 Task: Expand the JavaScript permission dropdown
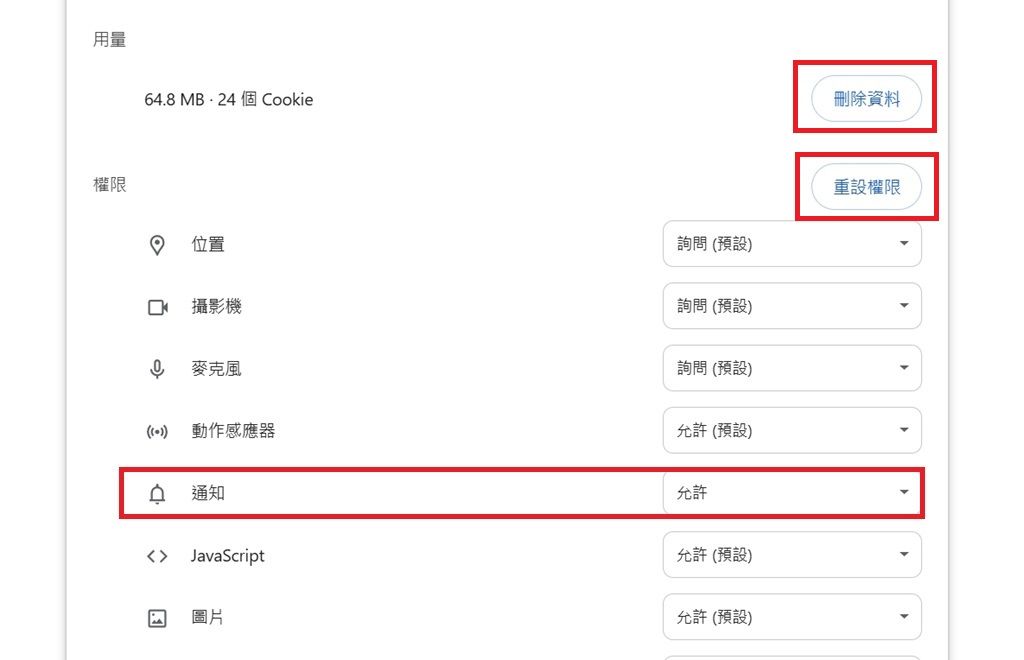791,555
